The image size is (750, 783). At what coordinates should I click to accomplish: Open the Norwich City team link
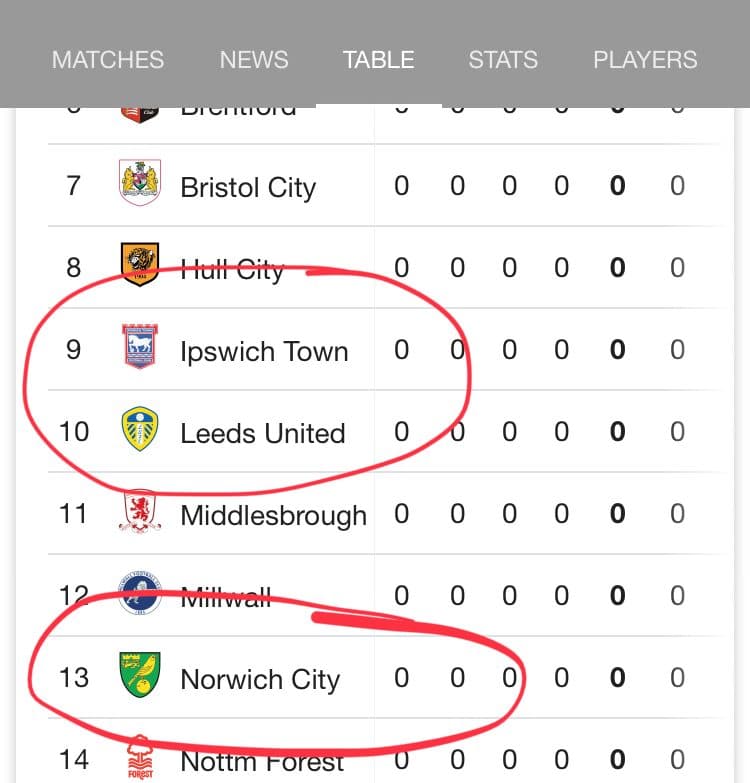point(260,680)
